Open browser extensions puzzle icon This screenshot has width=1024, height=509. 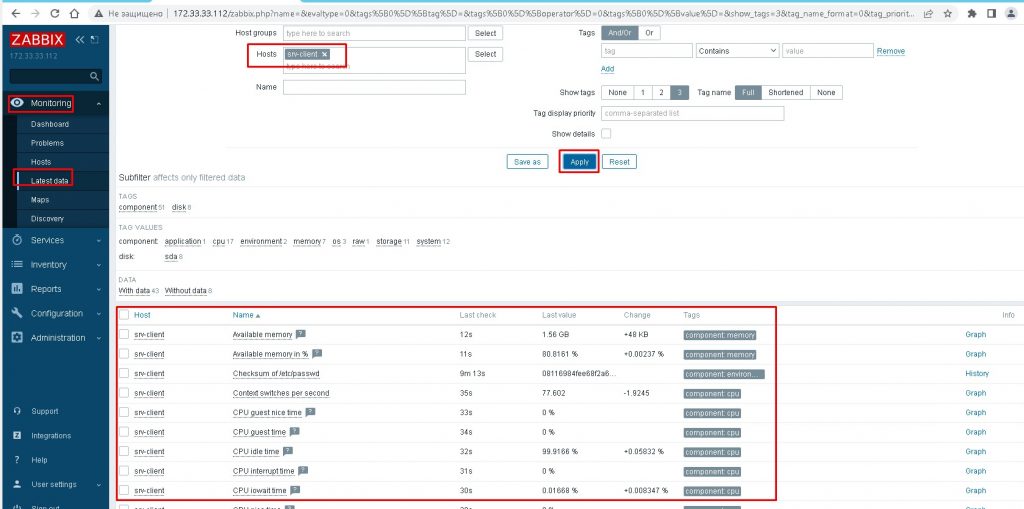[x=971, y=14]
